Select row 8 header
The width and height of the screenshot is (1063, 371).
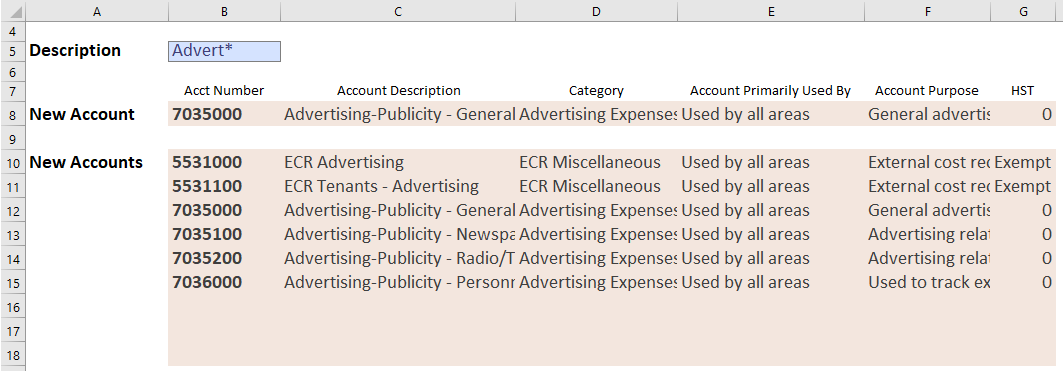(12, 114)
